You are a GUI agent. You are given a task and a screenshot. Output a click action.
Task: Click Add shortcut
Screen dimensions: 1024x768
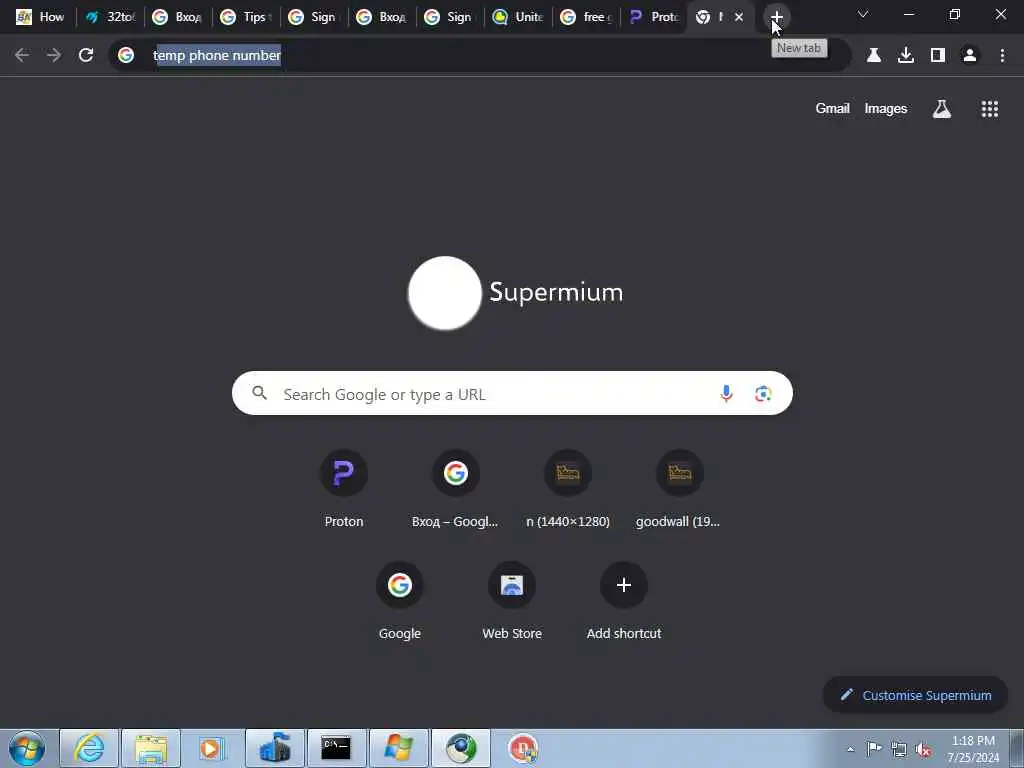624,601
